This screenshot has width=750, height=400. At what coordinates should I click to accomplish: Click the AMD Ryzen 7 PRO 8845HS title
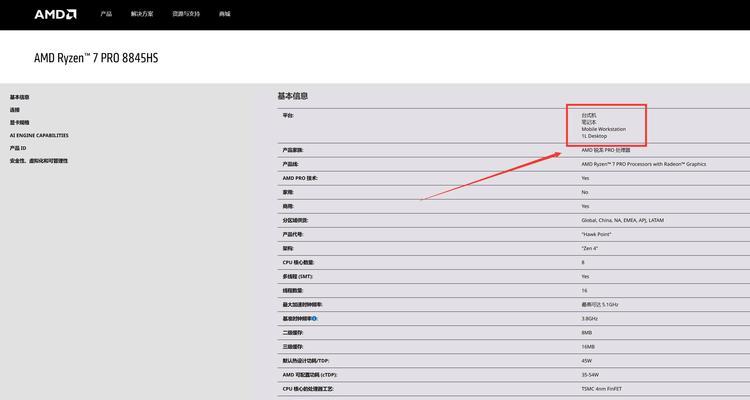coord(96,58)
